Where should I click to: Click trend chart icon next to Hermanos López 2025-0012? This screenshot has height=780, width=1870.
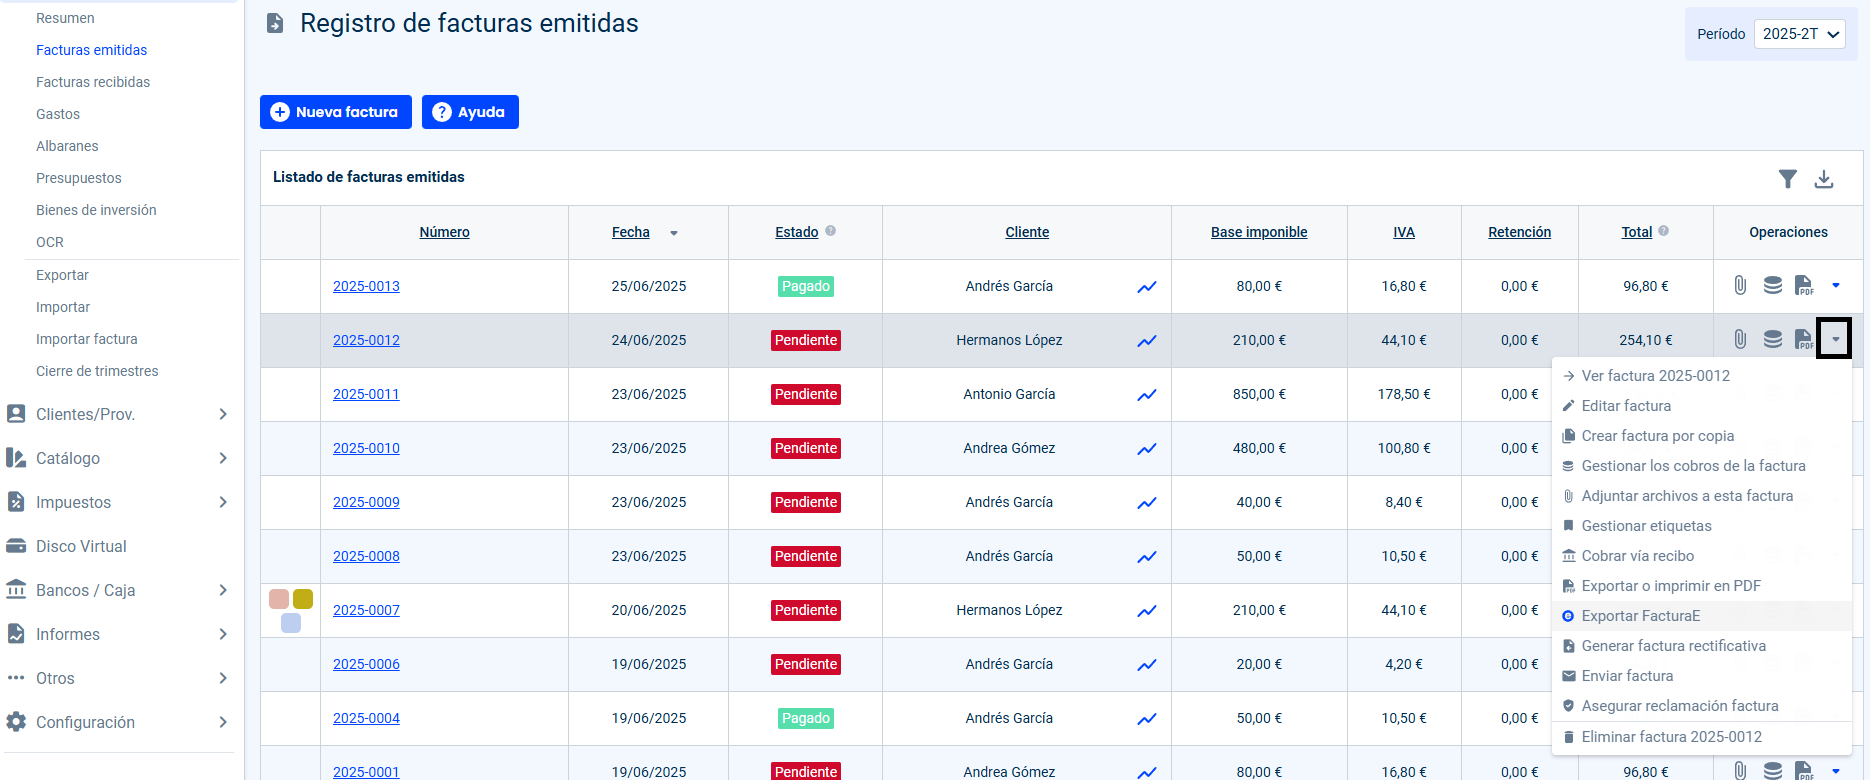[1146, 341]
